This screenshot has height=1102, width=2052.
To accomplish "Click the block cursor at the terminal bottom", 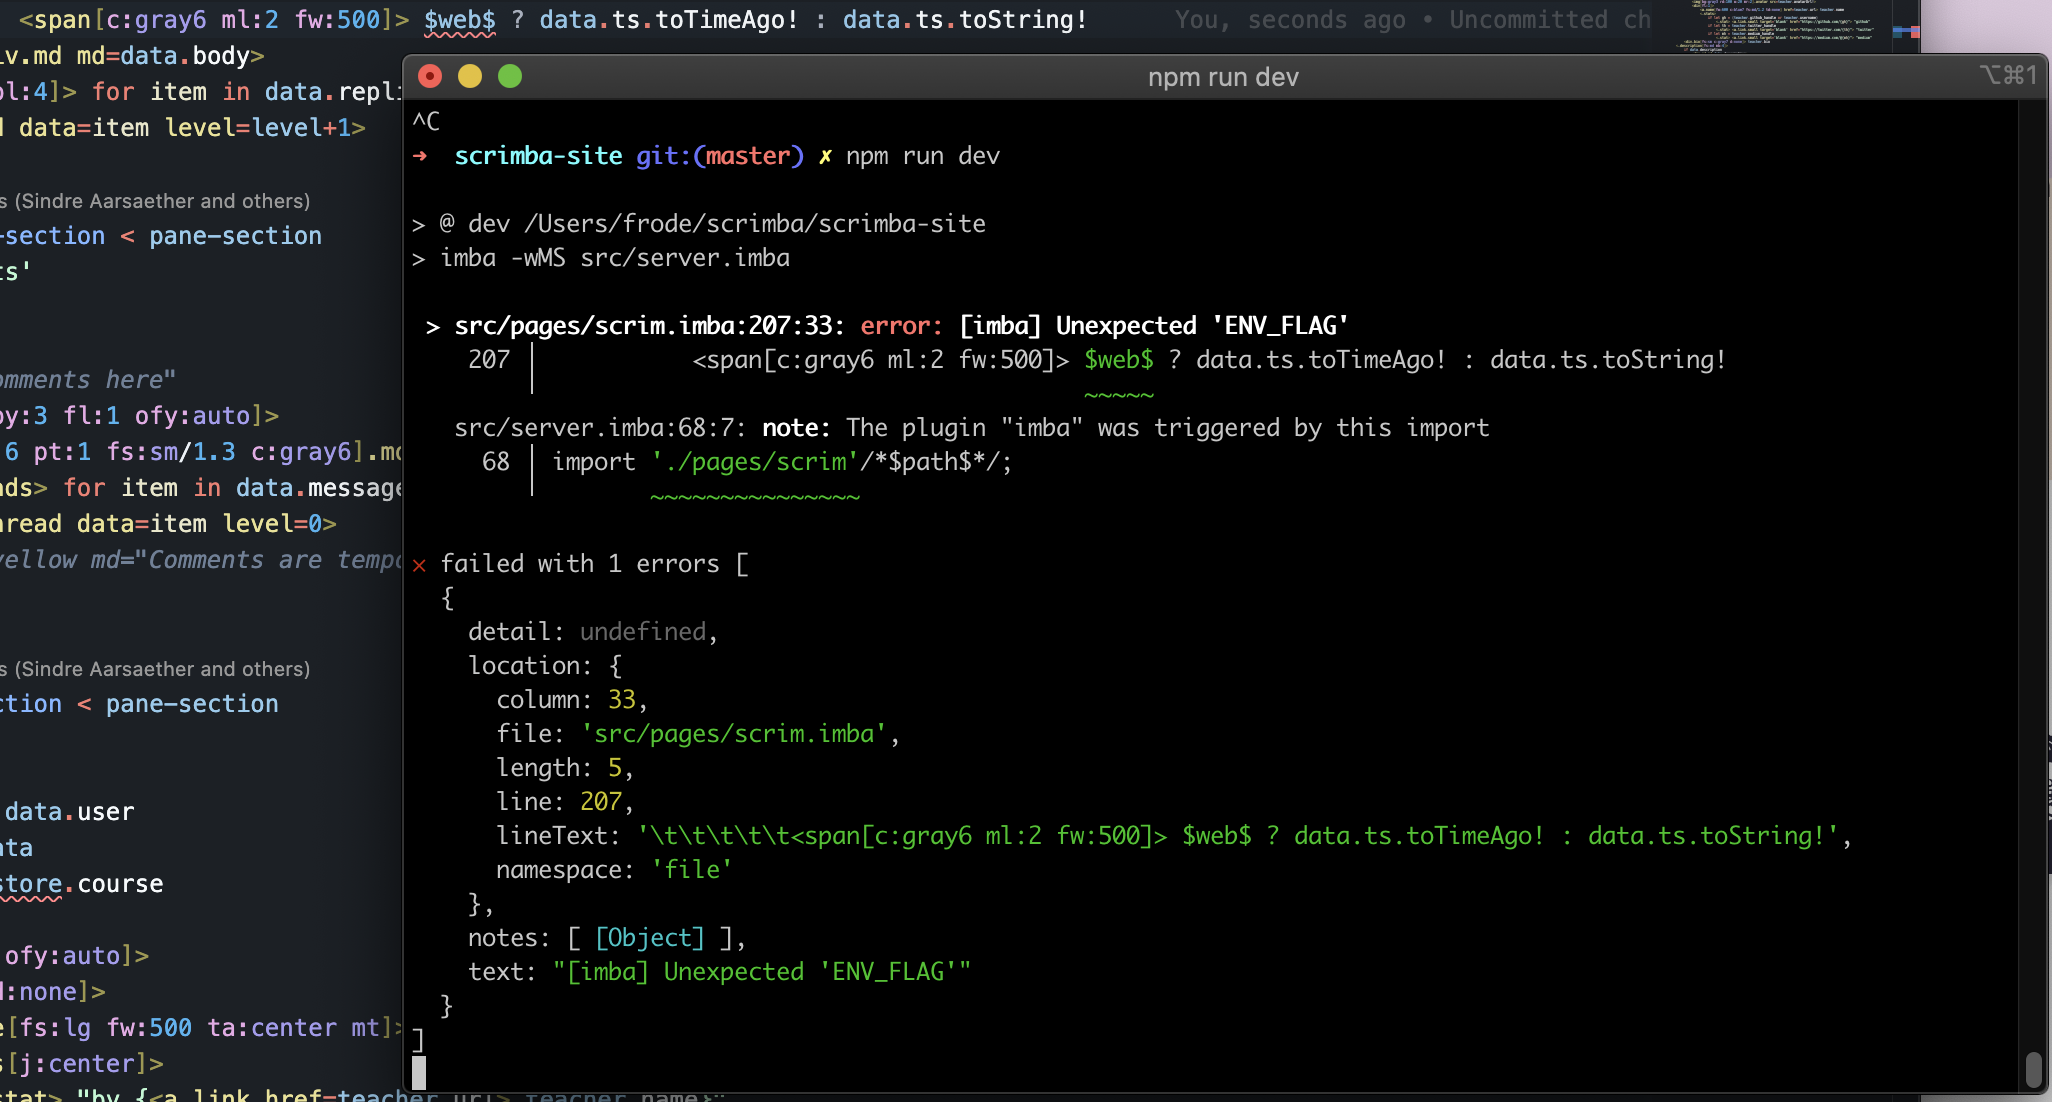I will pyautogui.click(x=419, y=1073).
